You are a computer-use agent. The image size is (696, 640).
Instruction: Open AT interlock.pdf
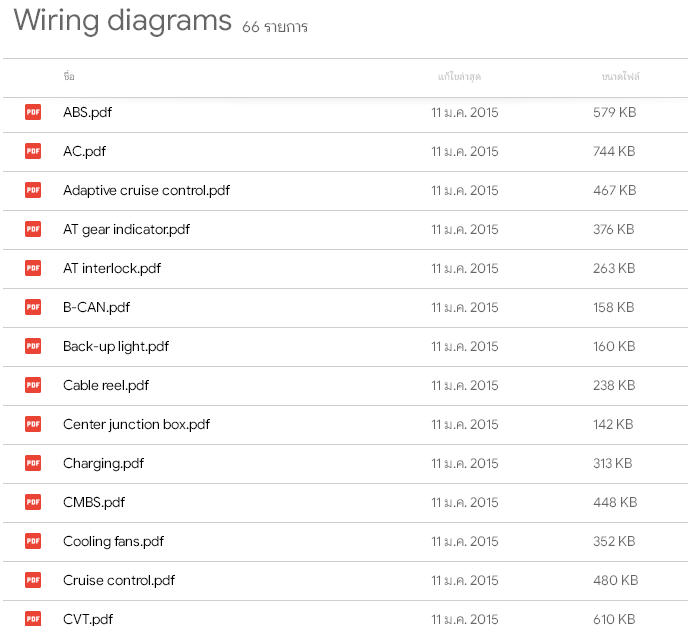pos(112,268)
